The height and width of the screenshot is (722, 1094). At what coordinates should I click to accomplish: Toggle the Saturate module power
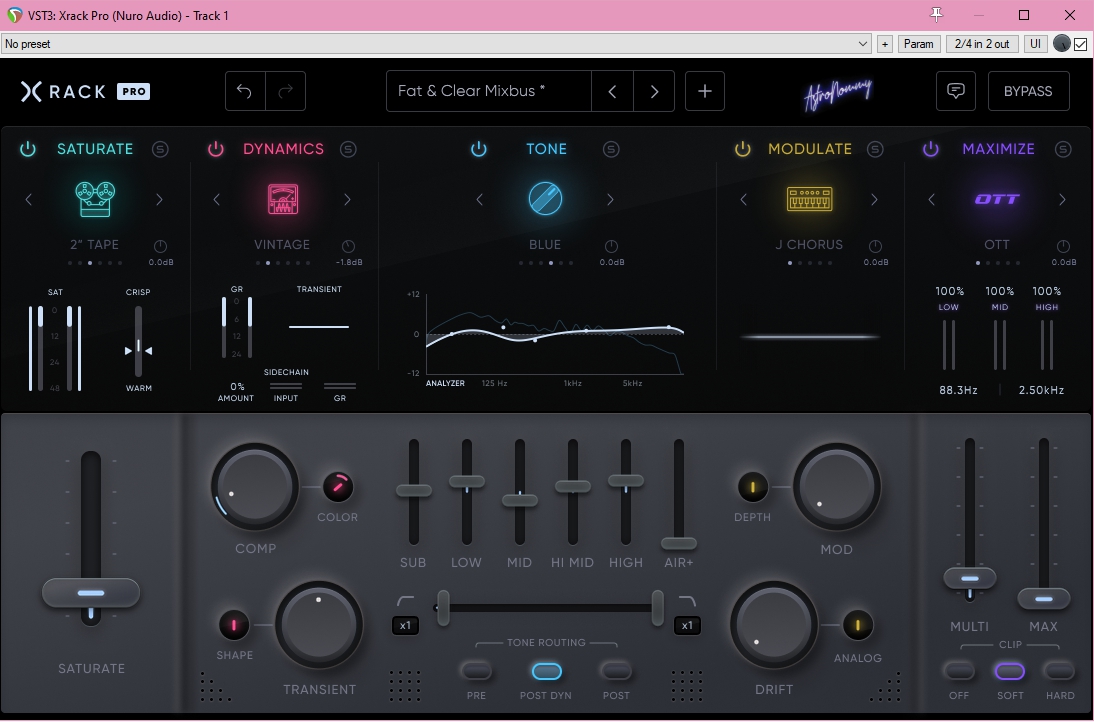coord(27,149)
